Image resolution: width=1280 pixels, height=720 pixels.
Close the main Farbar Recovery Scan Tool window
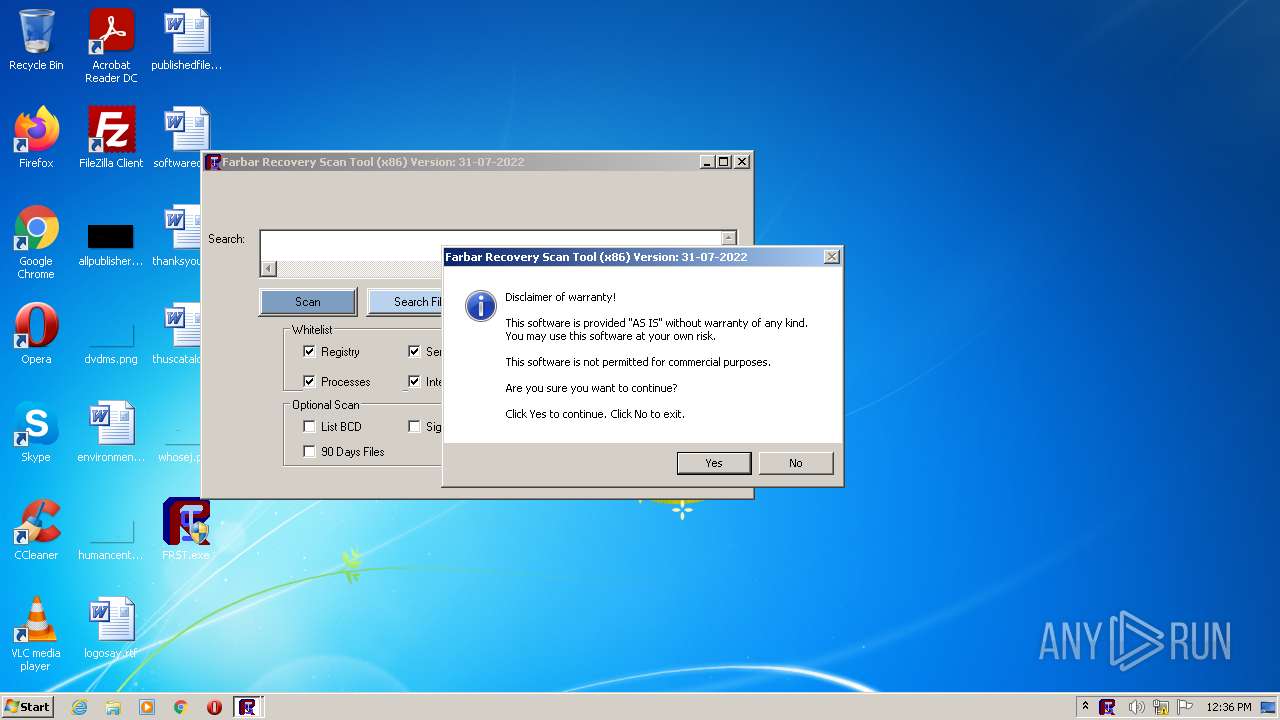742,162
